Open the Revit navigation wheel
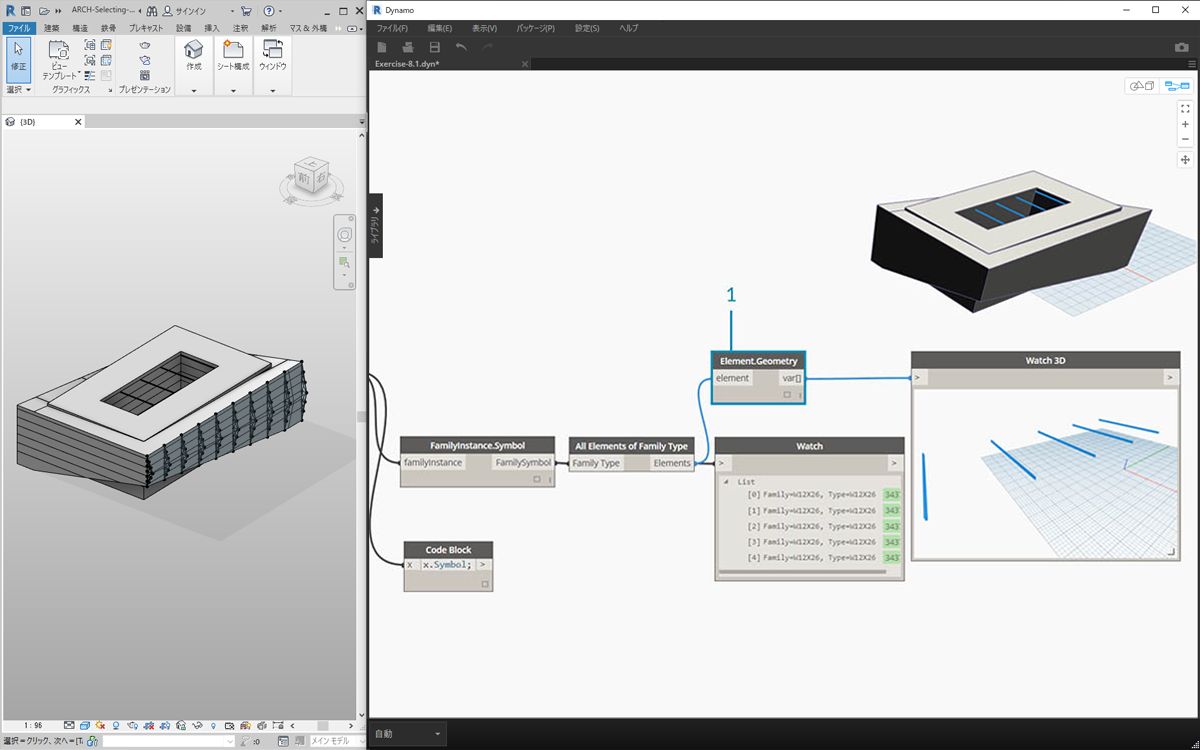 click(x=344, y=235)
